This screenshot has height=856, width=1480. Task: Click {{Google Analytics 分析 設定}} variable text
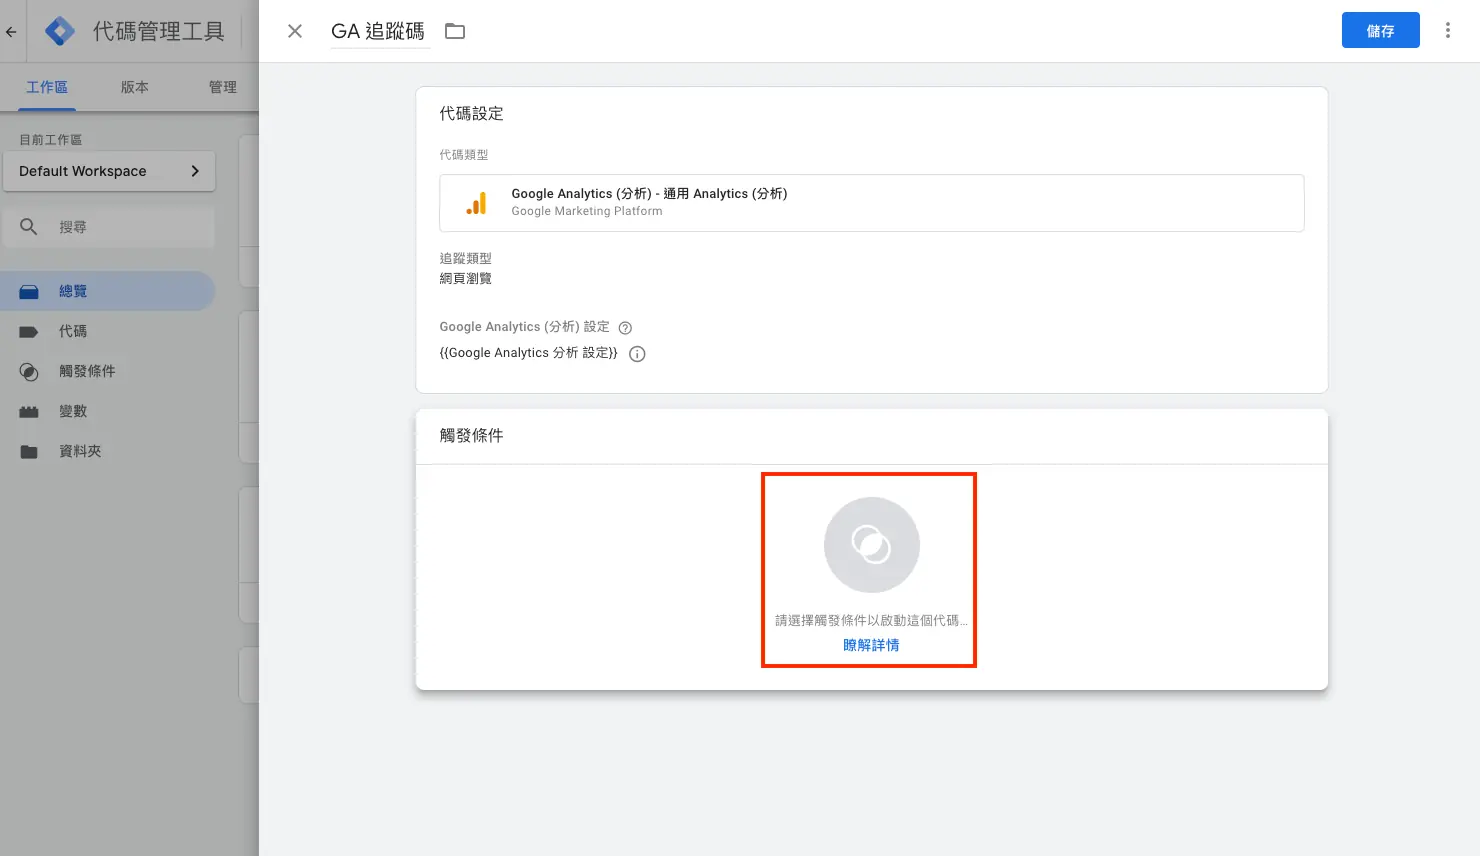[528, 353]
